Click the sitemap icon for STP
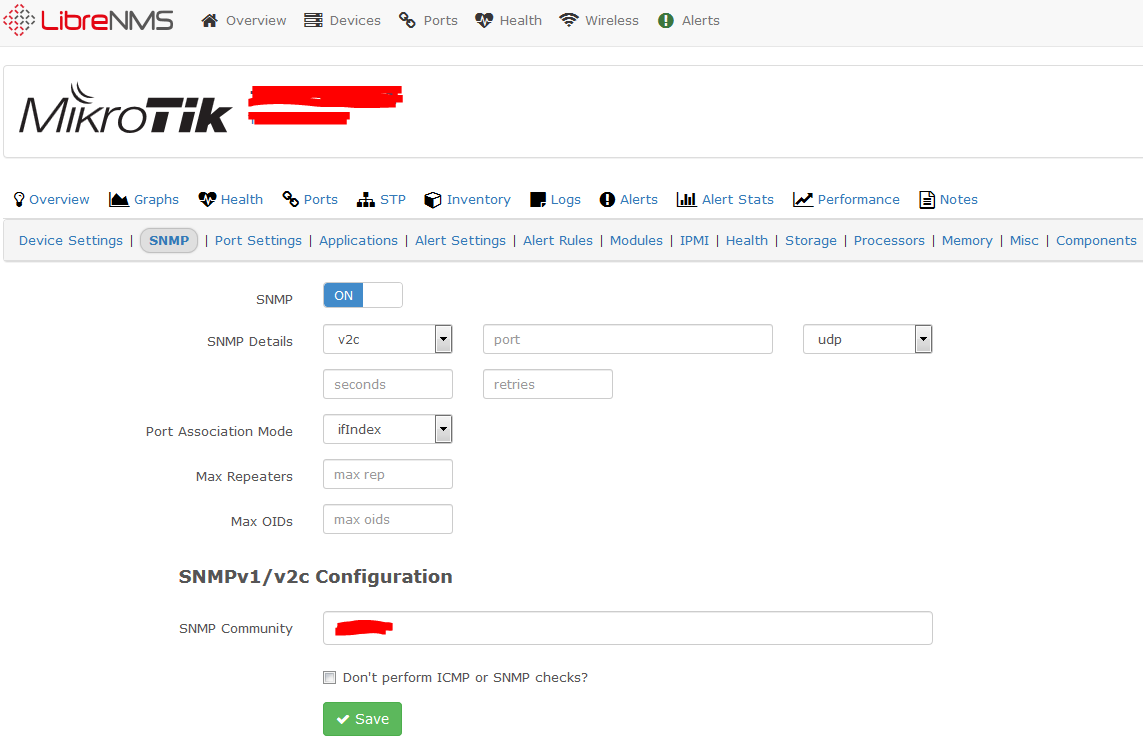The image size is (1143, 744). (365, 200)
